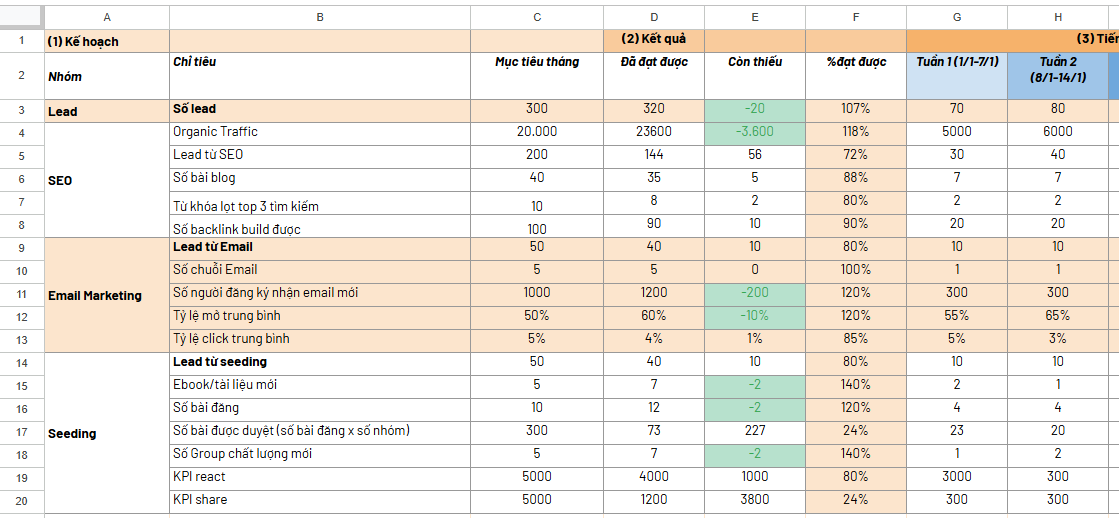
Task: Click the select-all corner box
Action: [22, 17]
